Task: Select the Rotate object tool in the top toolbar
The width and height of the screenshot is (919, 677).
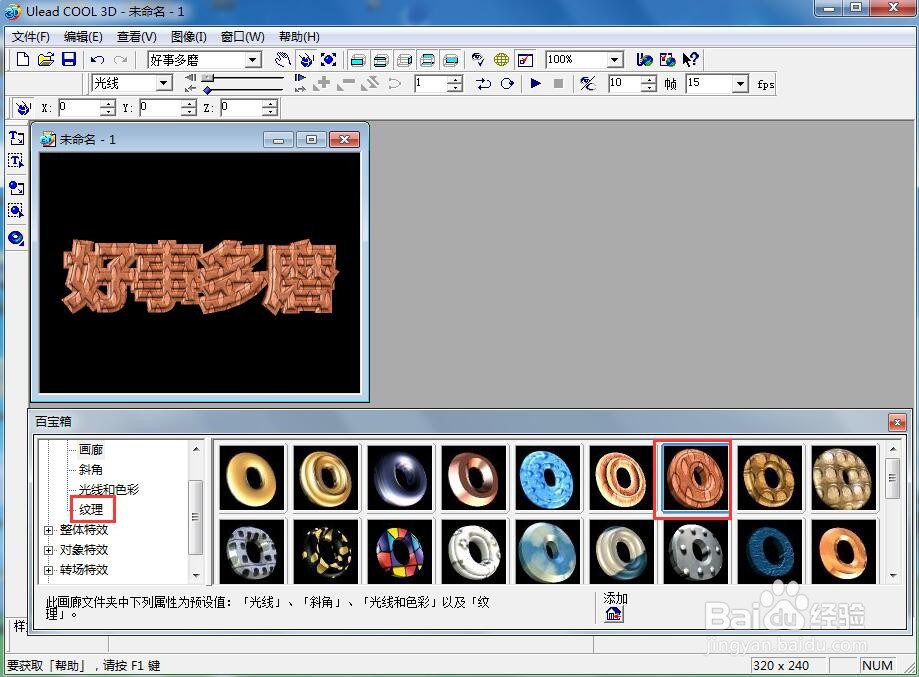Action: (x=306, y=59)
